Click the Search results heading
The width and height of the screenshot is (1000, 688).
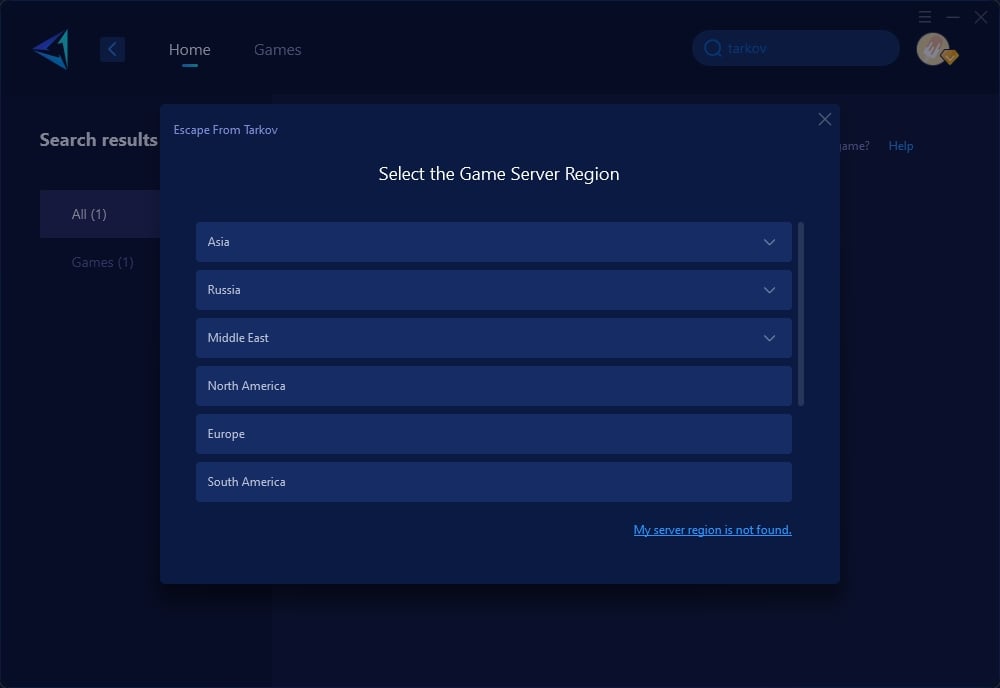[98, 140]
